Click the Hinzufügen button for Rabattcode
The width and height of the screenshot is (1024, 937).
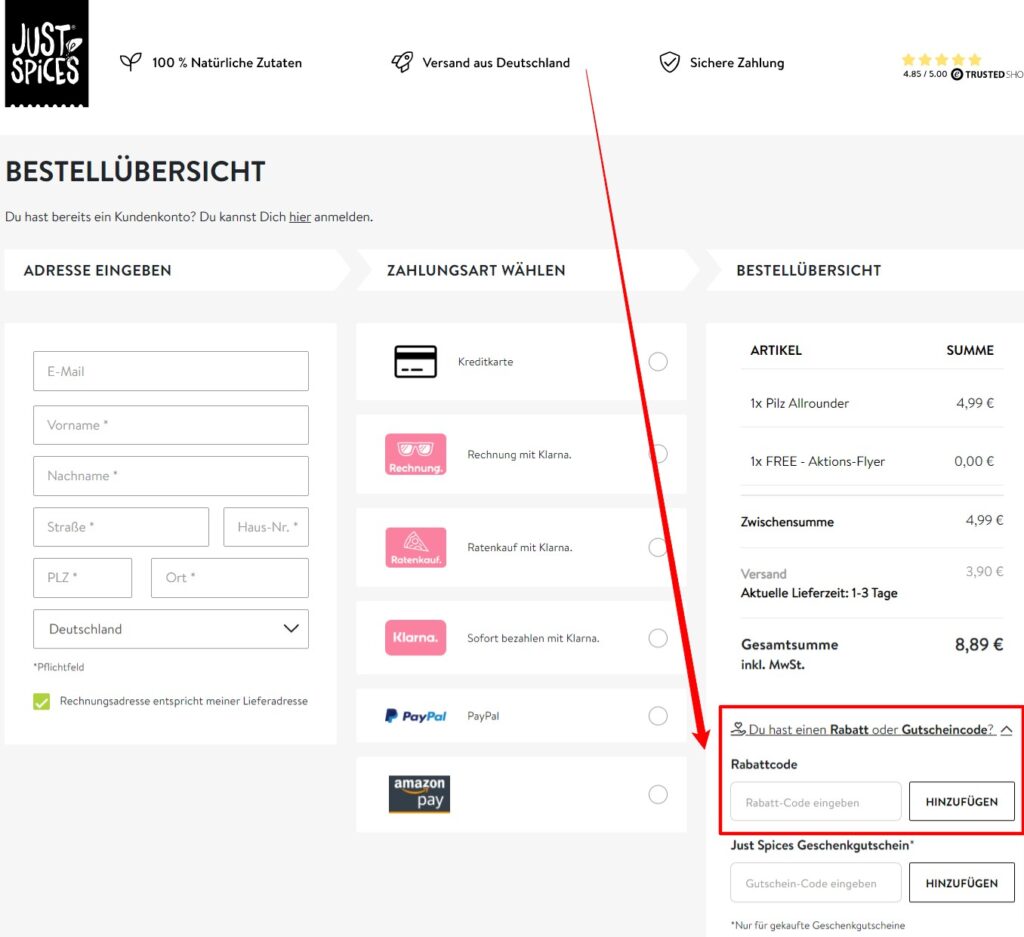pyautogui.click(x=961, y=801)
